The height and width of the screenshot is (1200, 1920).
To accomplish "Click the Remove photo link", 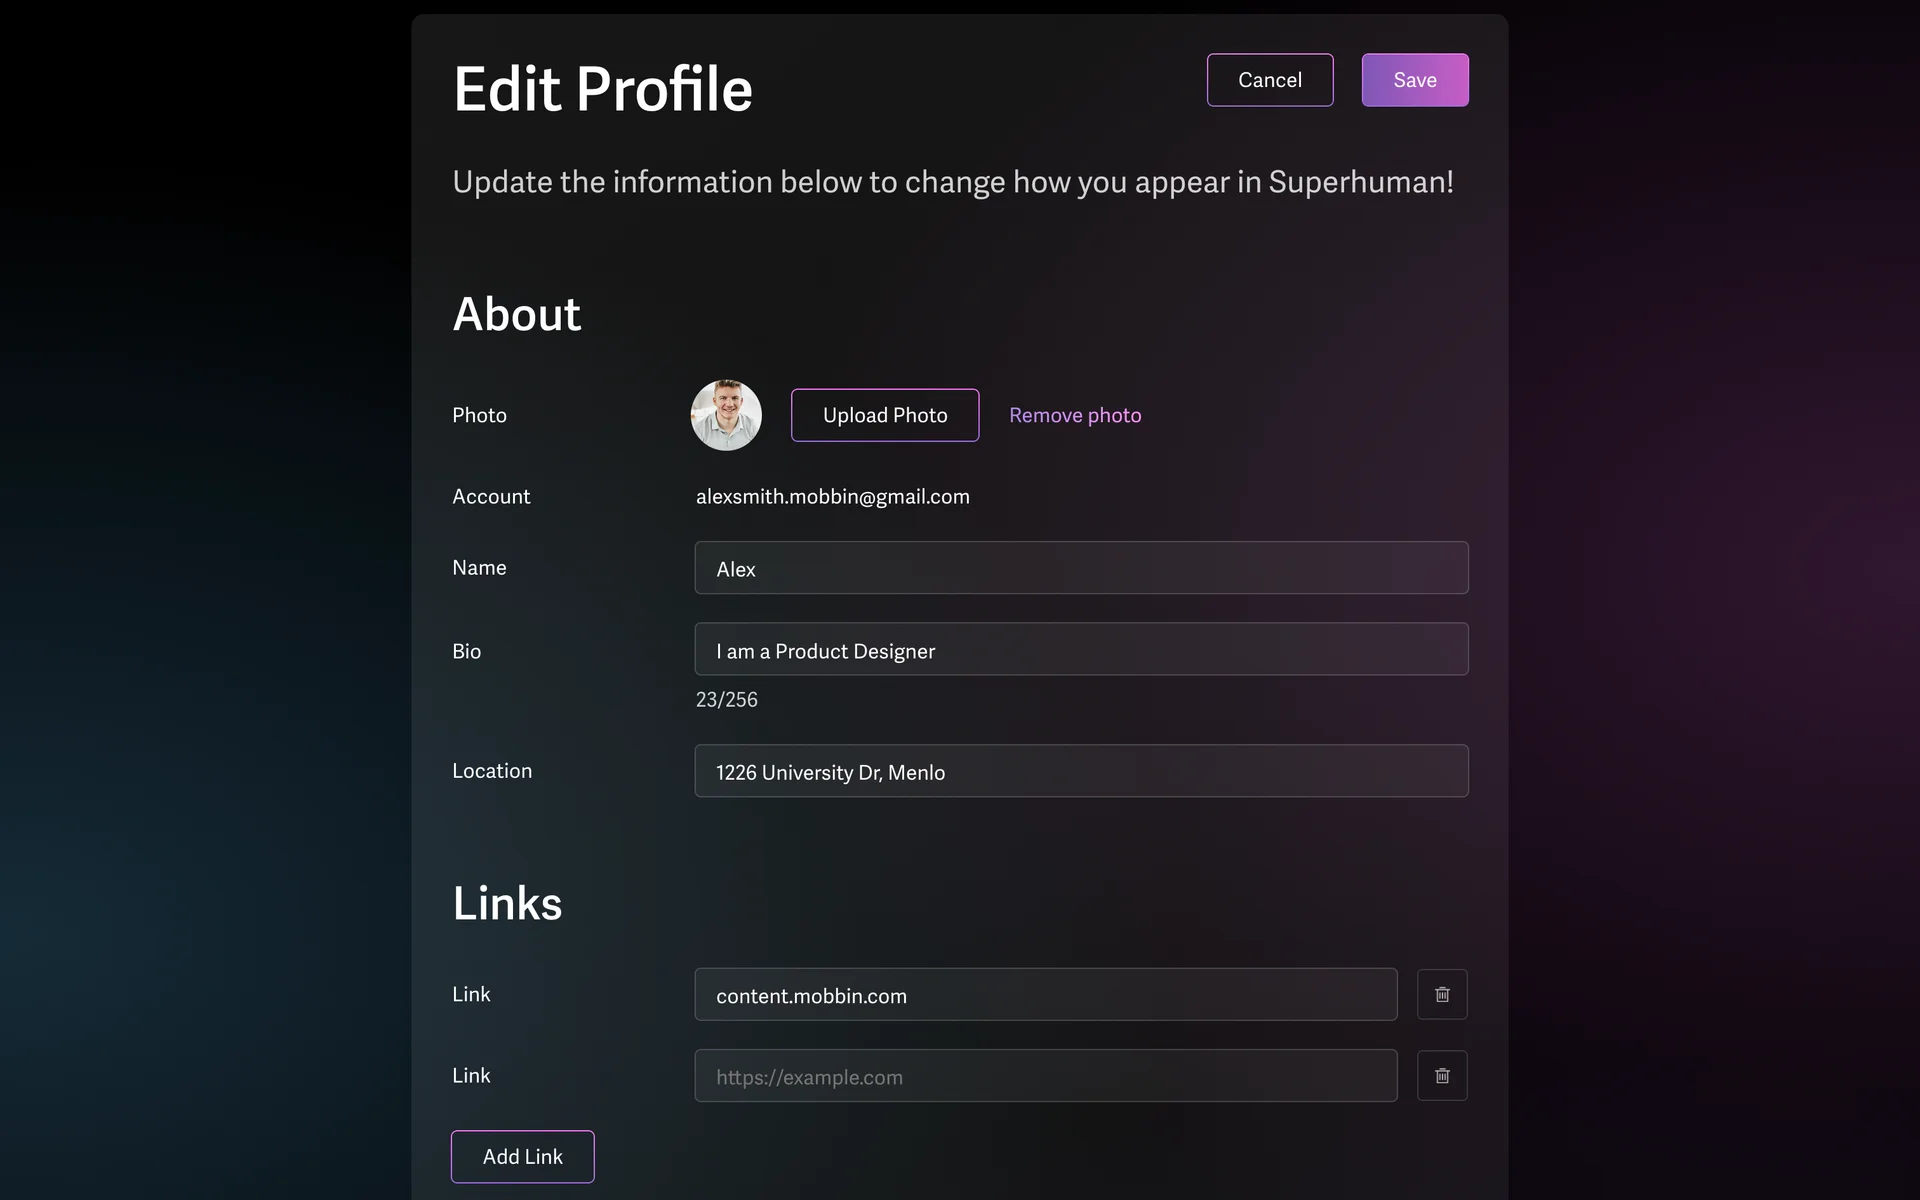I will pos(1074,415).
